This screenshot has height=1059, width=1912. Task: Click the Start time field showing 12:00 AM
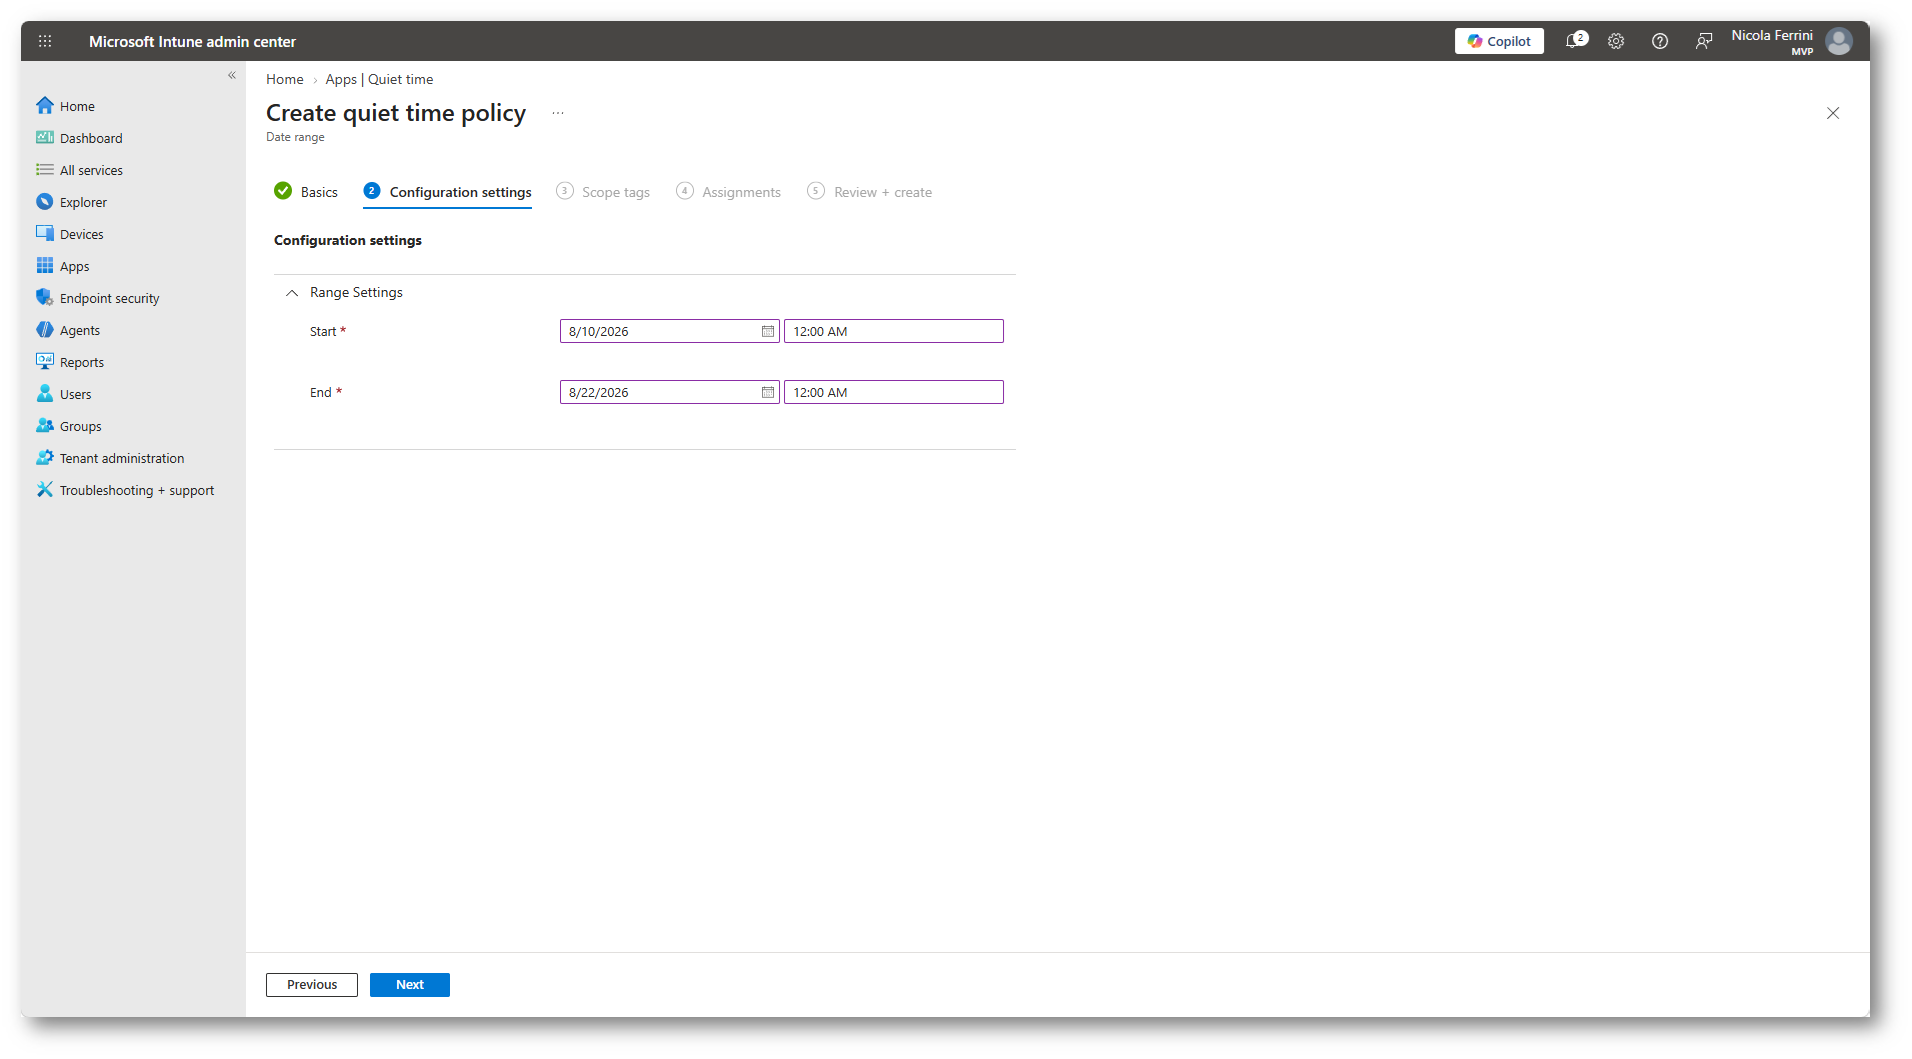coord(894,331)
